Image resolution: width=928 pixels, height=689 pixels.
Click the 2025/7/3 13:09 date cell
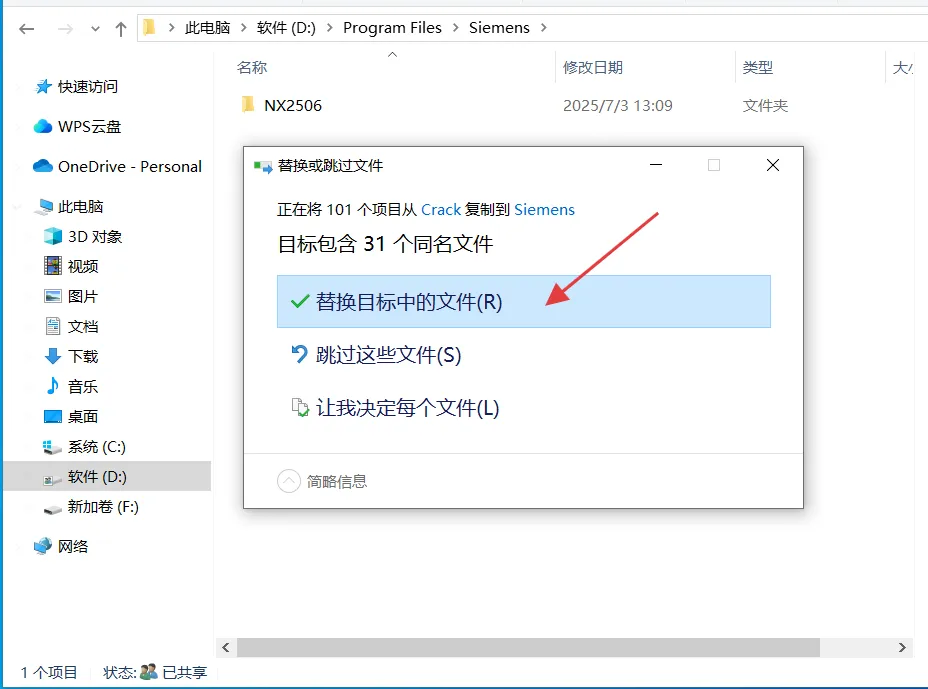tap(617, 105)
